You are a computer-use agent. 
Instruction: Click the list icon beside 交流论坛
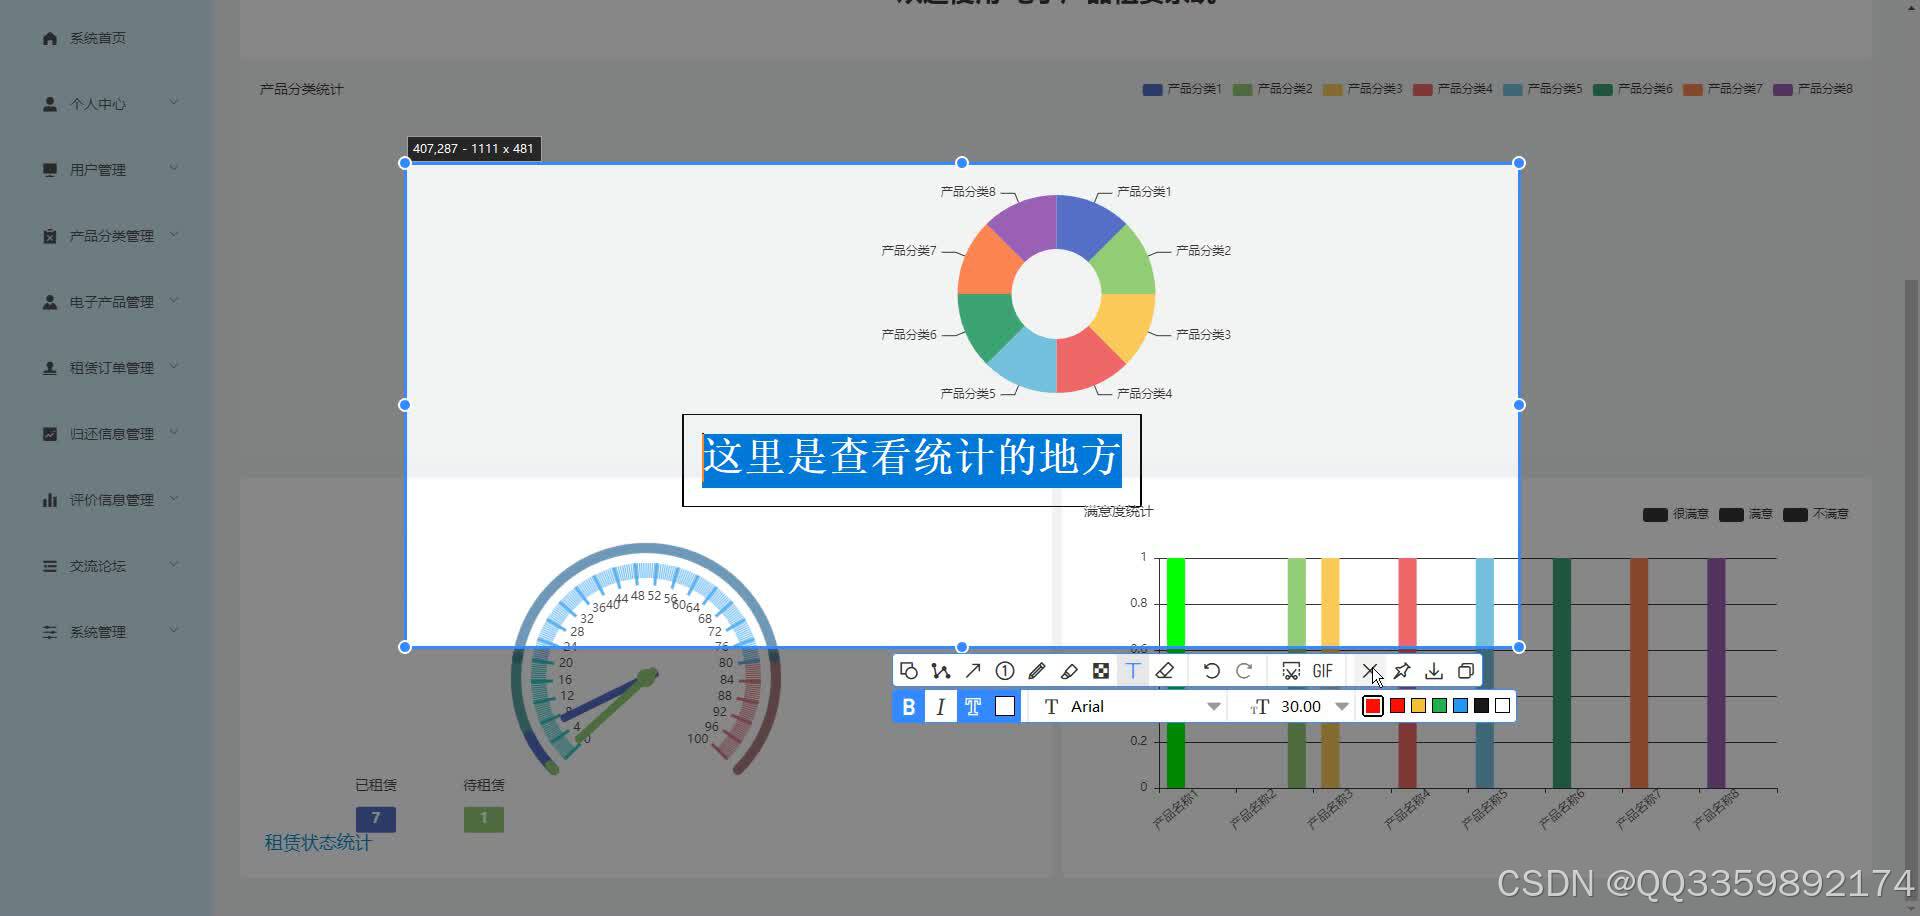pos(50,566)
